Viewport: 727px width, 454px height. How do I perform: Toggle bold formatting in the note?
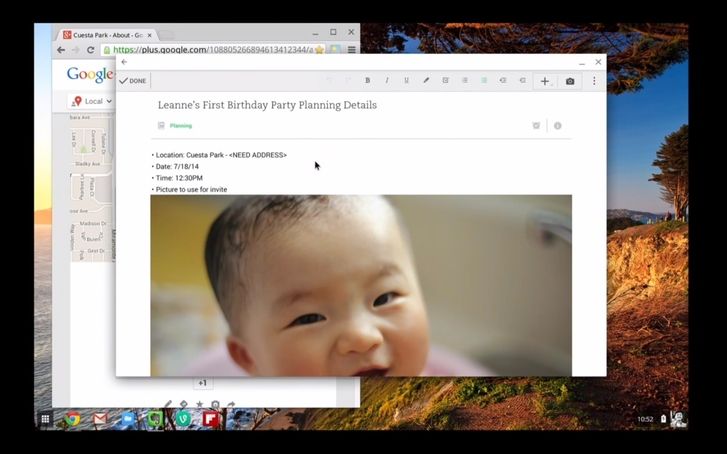(x=367, y=81)
